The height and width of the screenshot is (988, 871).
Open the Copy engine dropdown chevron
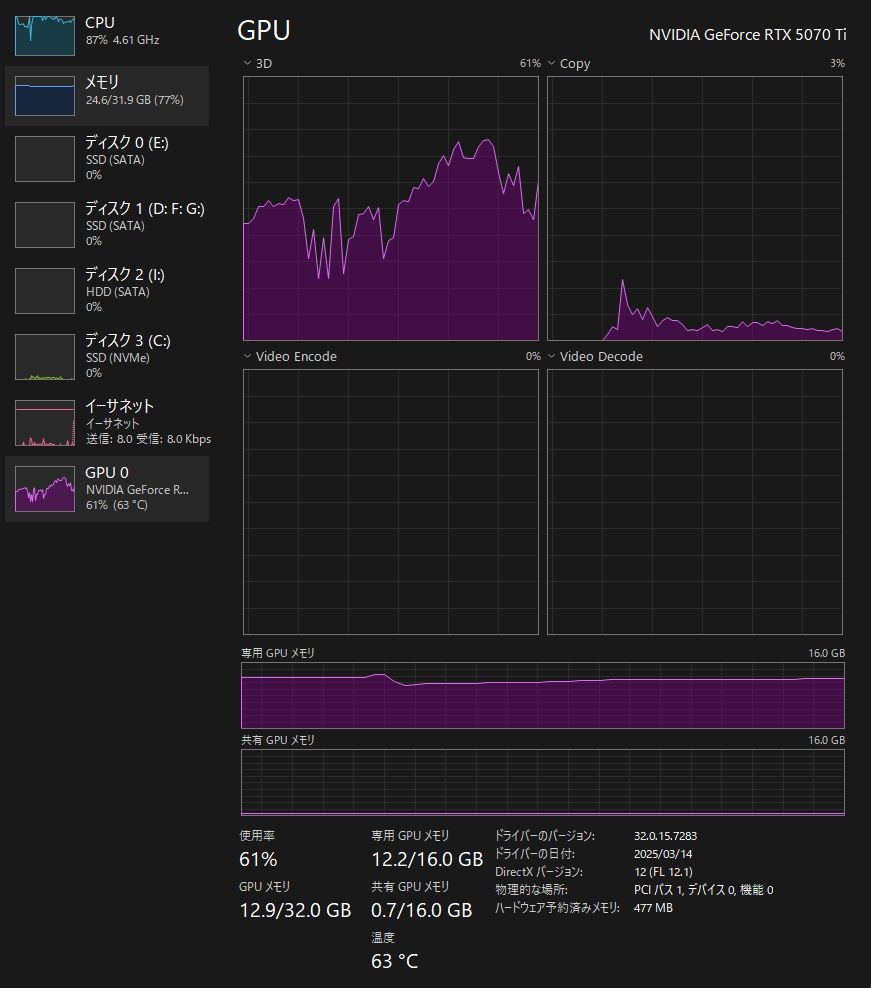coord(551,63)
